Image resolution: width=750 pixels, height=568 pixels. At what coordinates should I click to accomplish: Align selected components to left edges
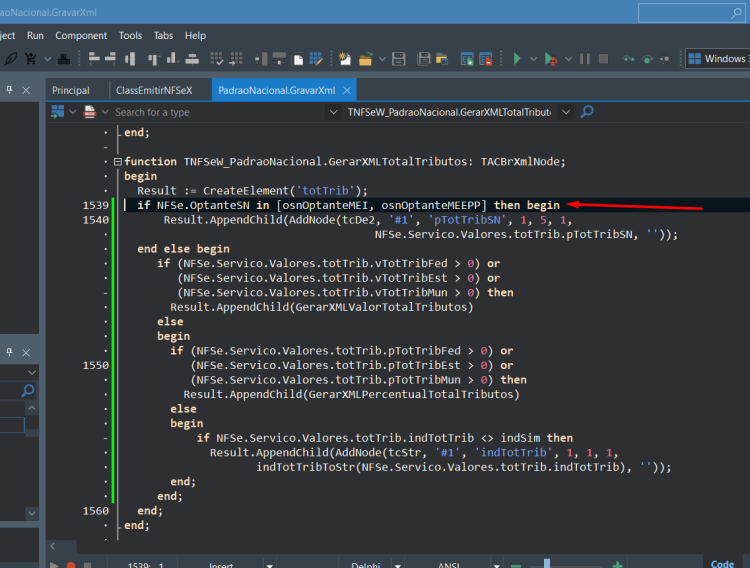click(94, 59)
